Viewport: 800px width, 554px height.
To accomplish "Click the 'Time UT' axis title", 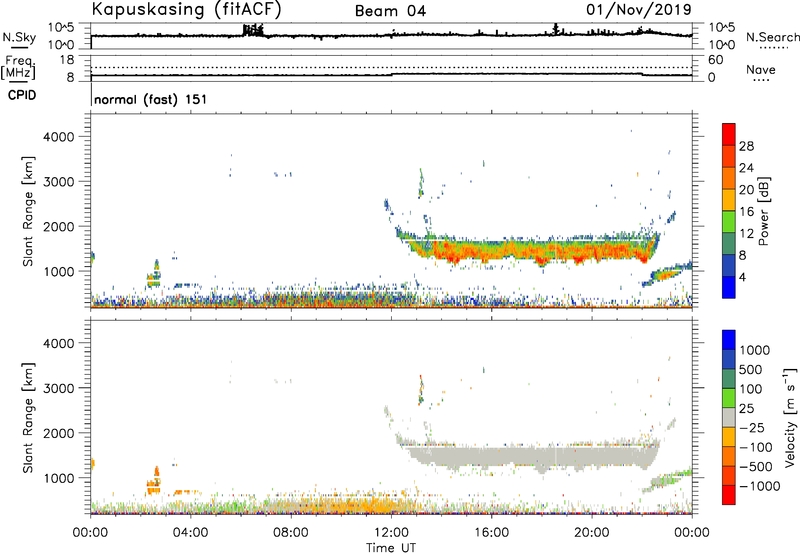I will point(391,548).
